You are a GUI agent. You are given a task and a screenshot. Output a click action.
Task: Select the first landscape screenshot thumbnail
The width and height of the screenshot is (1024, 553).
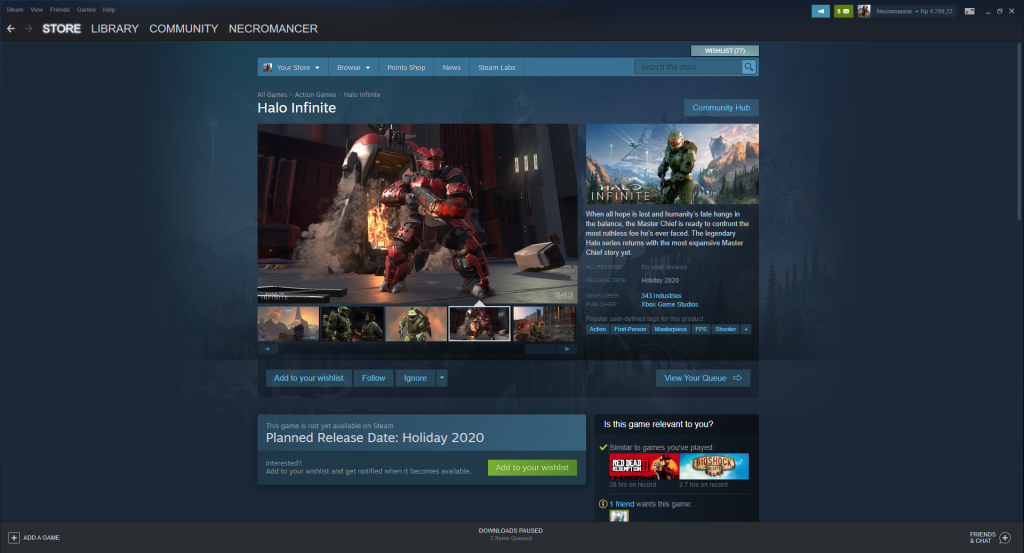pyautogui.click(x=288, y=324)
